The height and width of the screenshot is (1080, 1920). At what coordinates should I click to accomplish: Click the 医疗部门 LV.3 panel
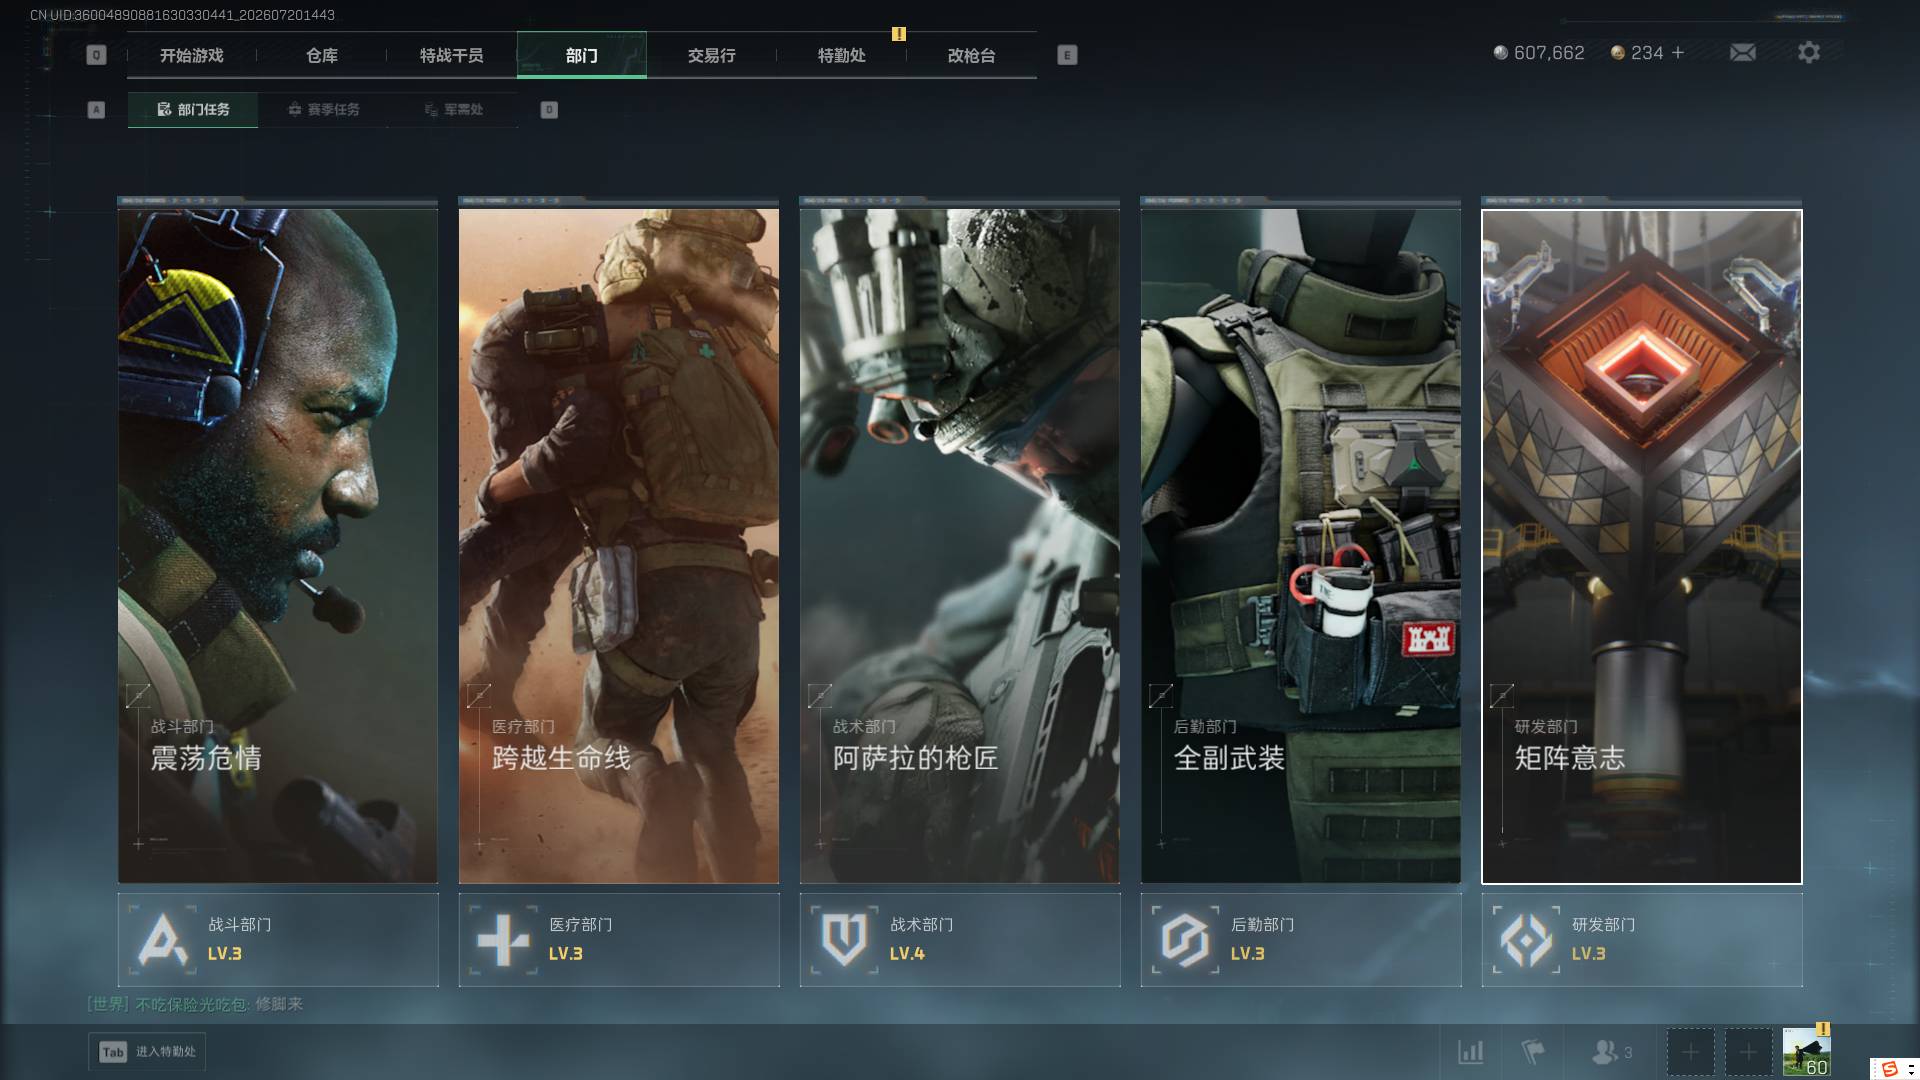coord(619,940)
